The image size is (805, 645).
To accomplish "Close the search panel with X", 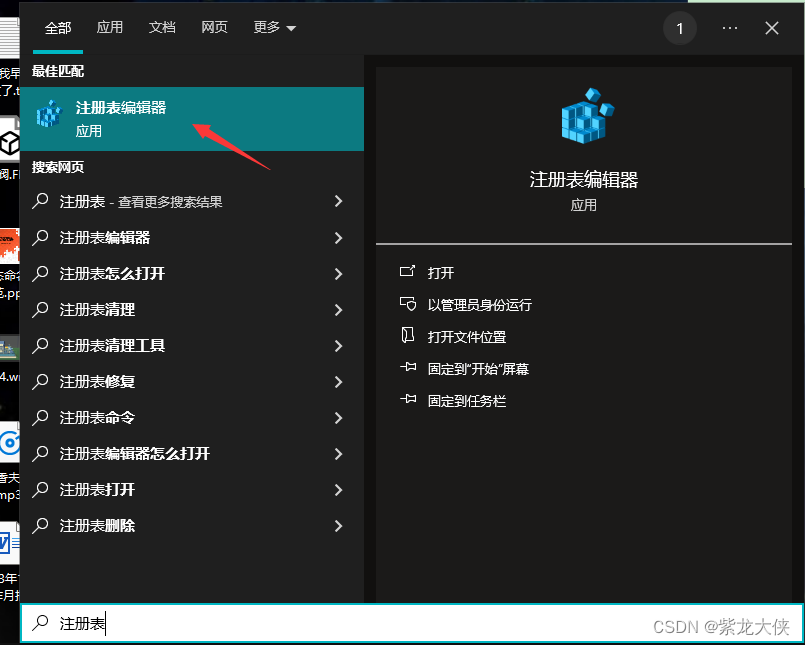I will click(x=772, y=28).
